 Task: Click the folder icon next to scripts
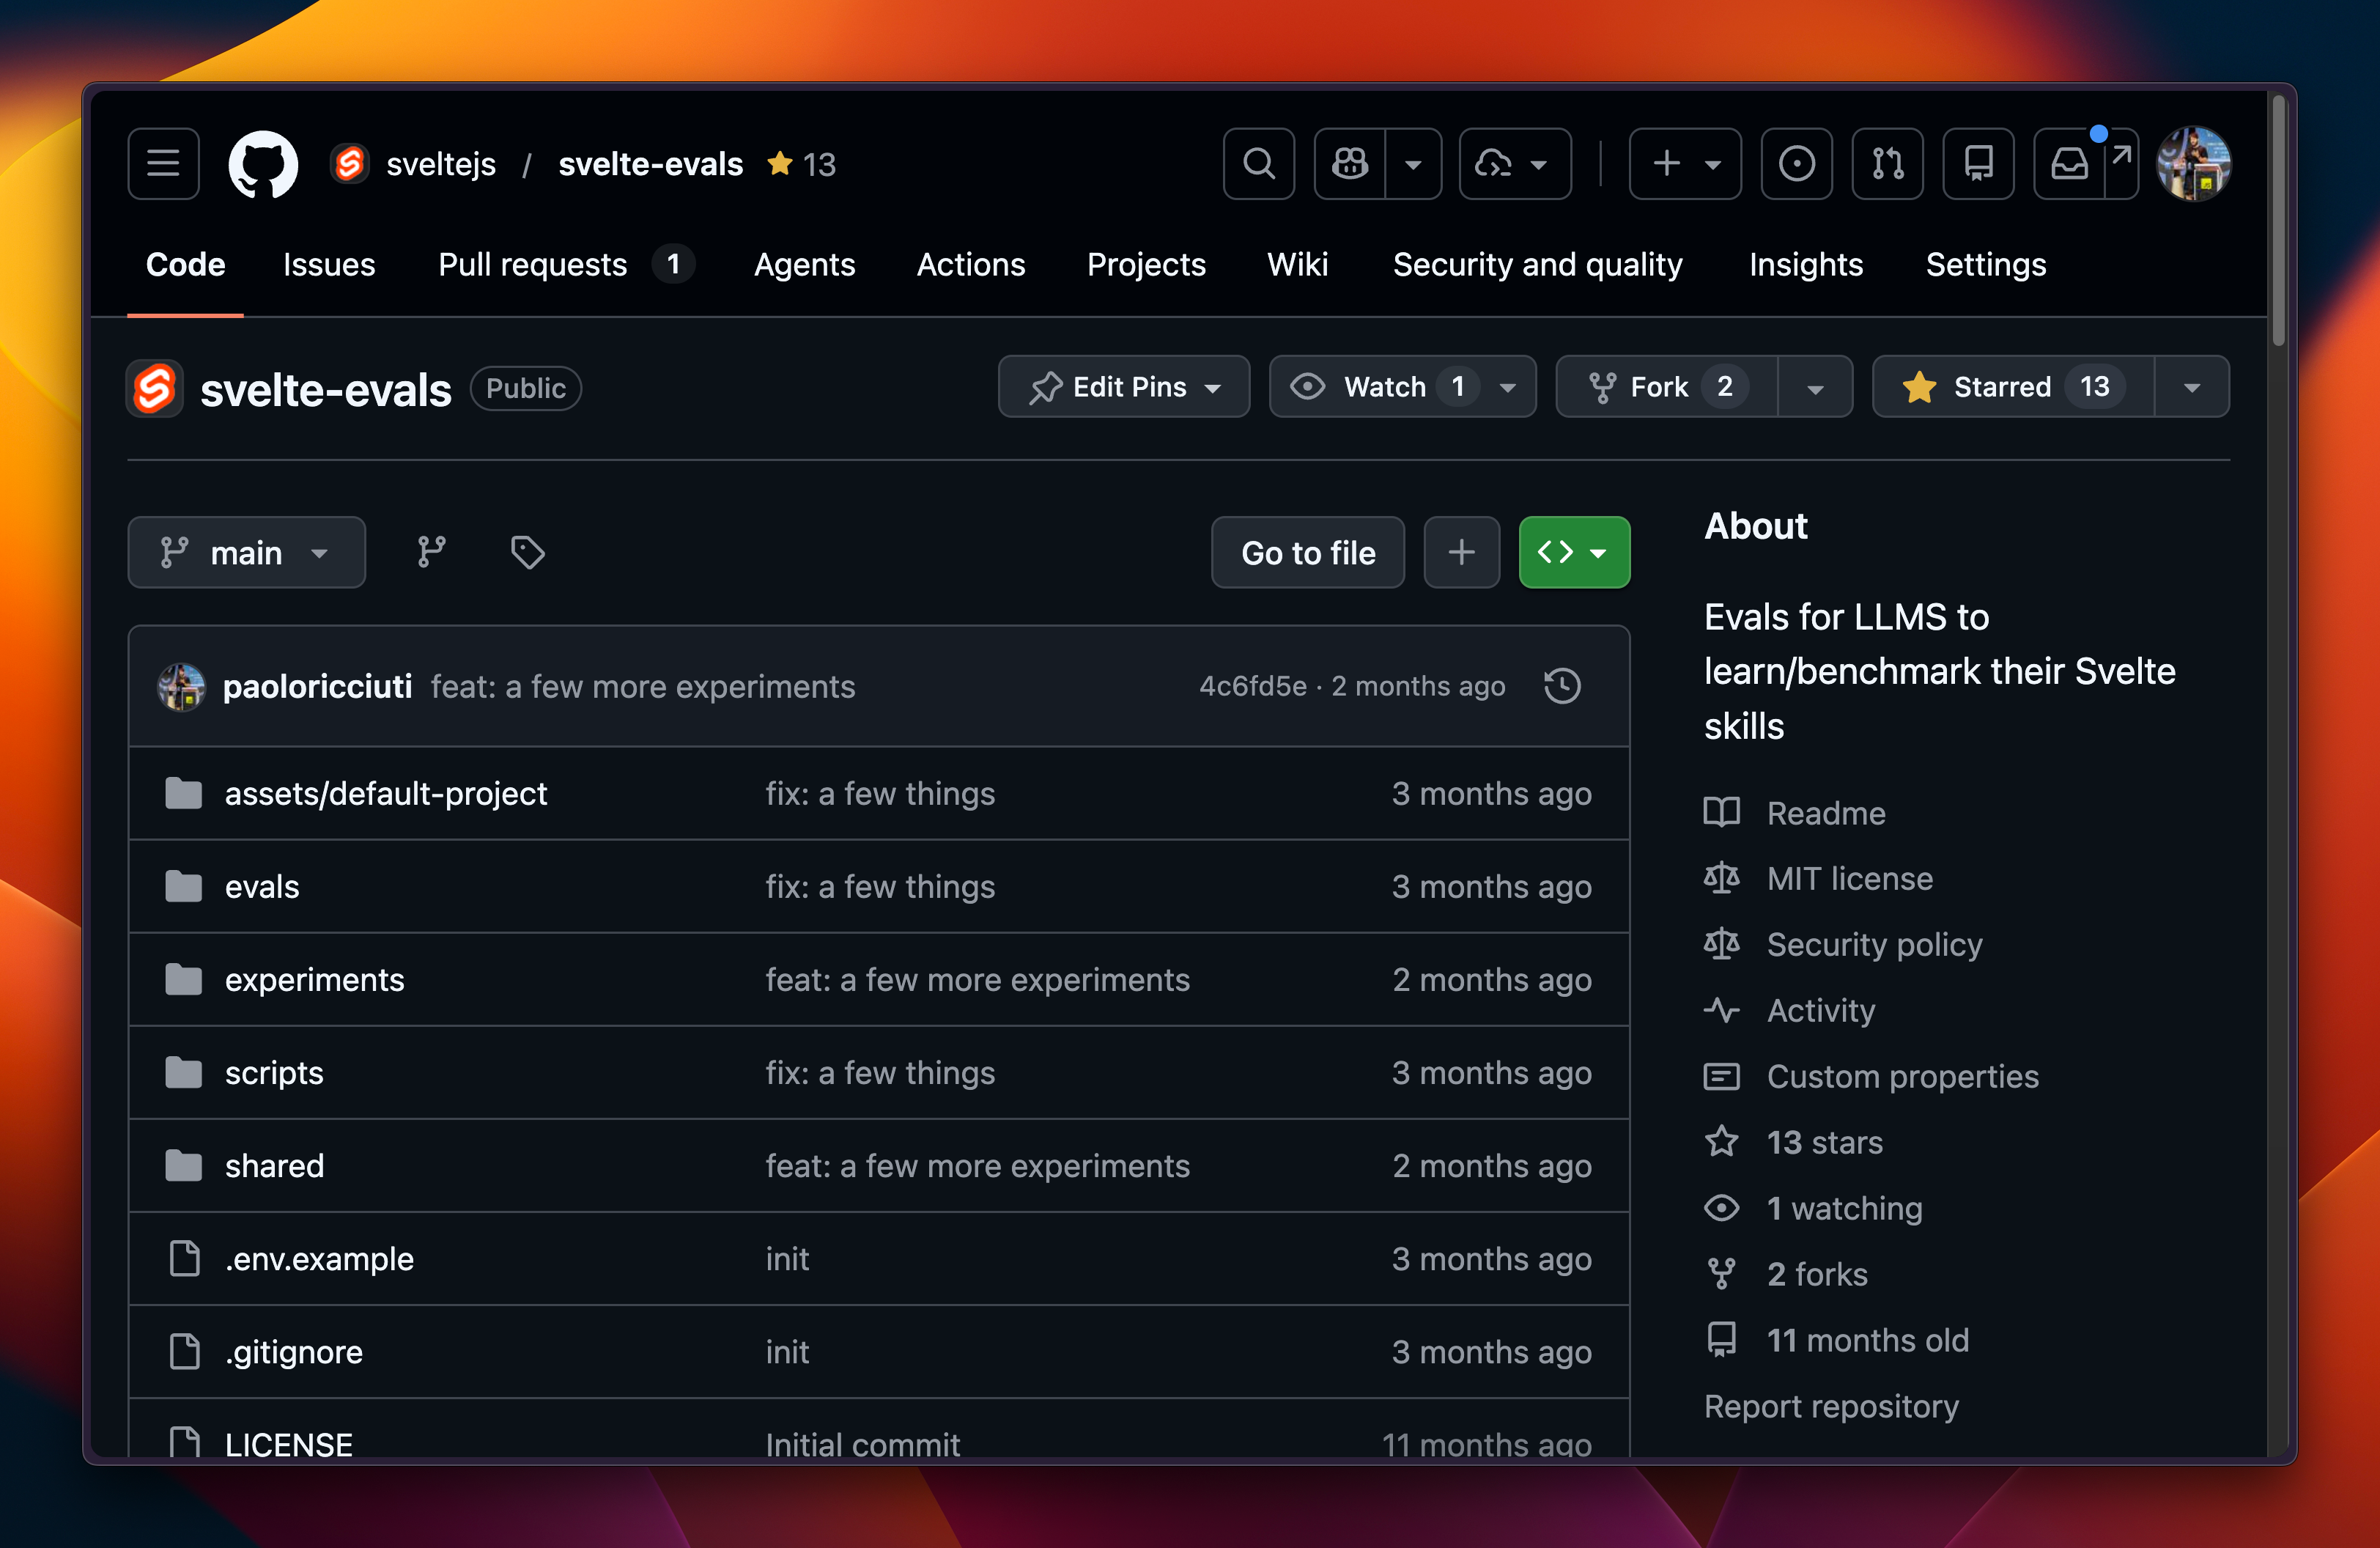click(184, 1072)
